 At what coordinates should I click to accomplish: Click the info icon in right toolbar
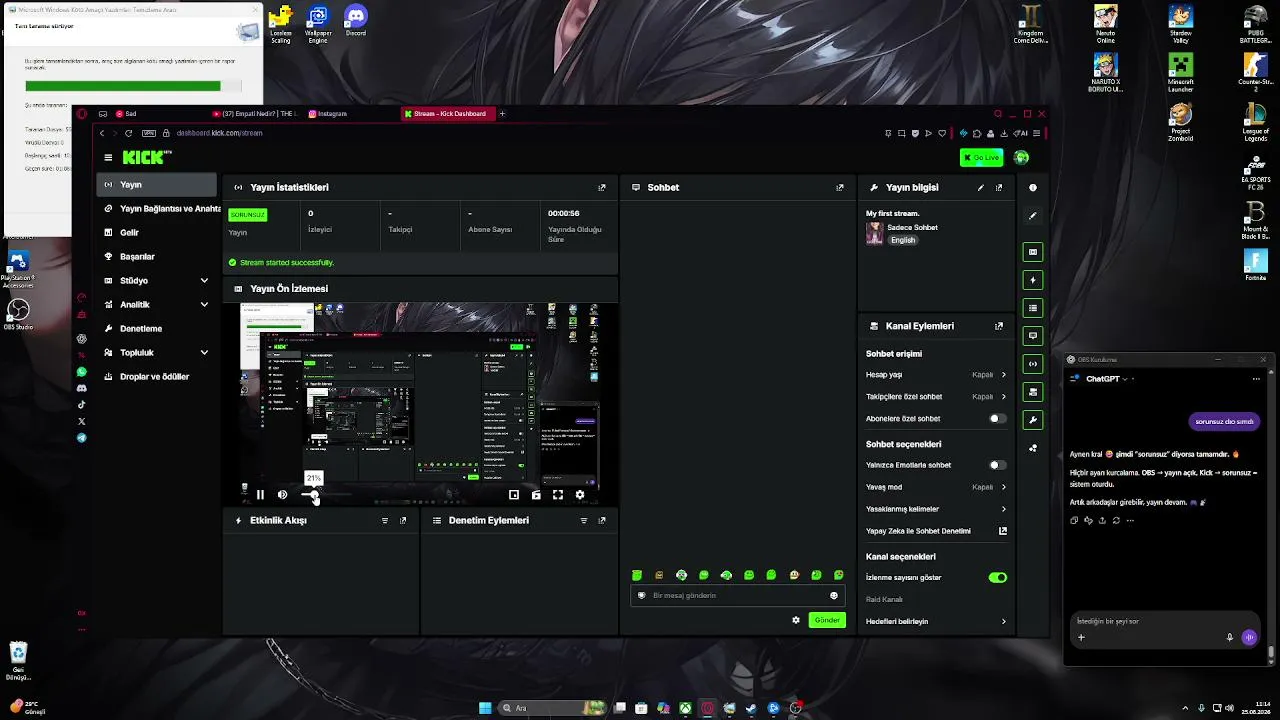pos(1033,187)
